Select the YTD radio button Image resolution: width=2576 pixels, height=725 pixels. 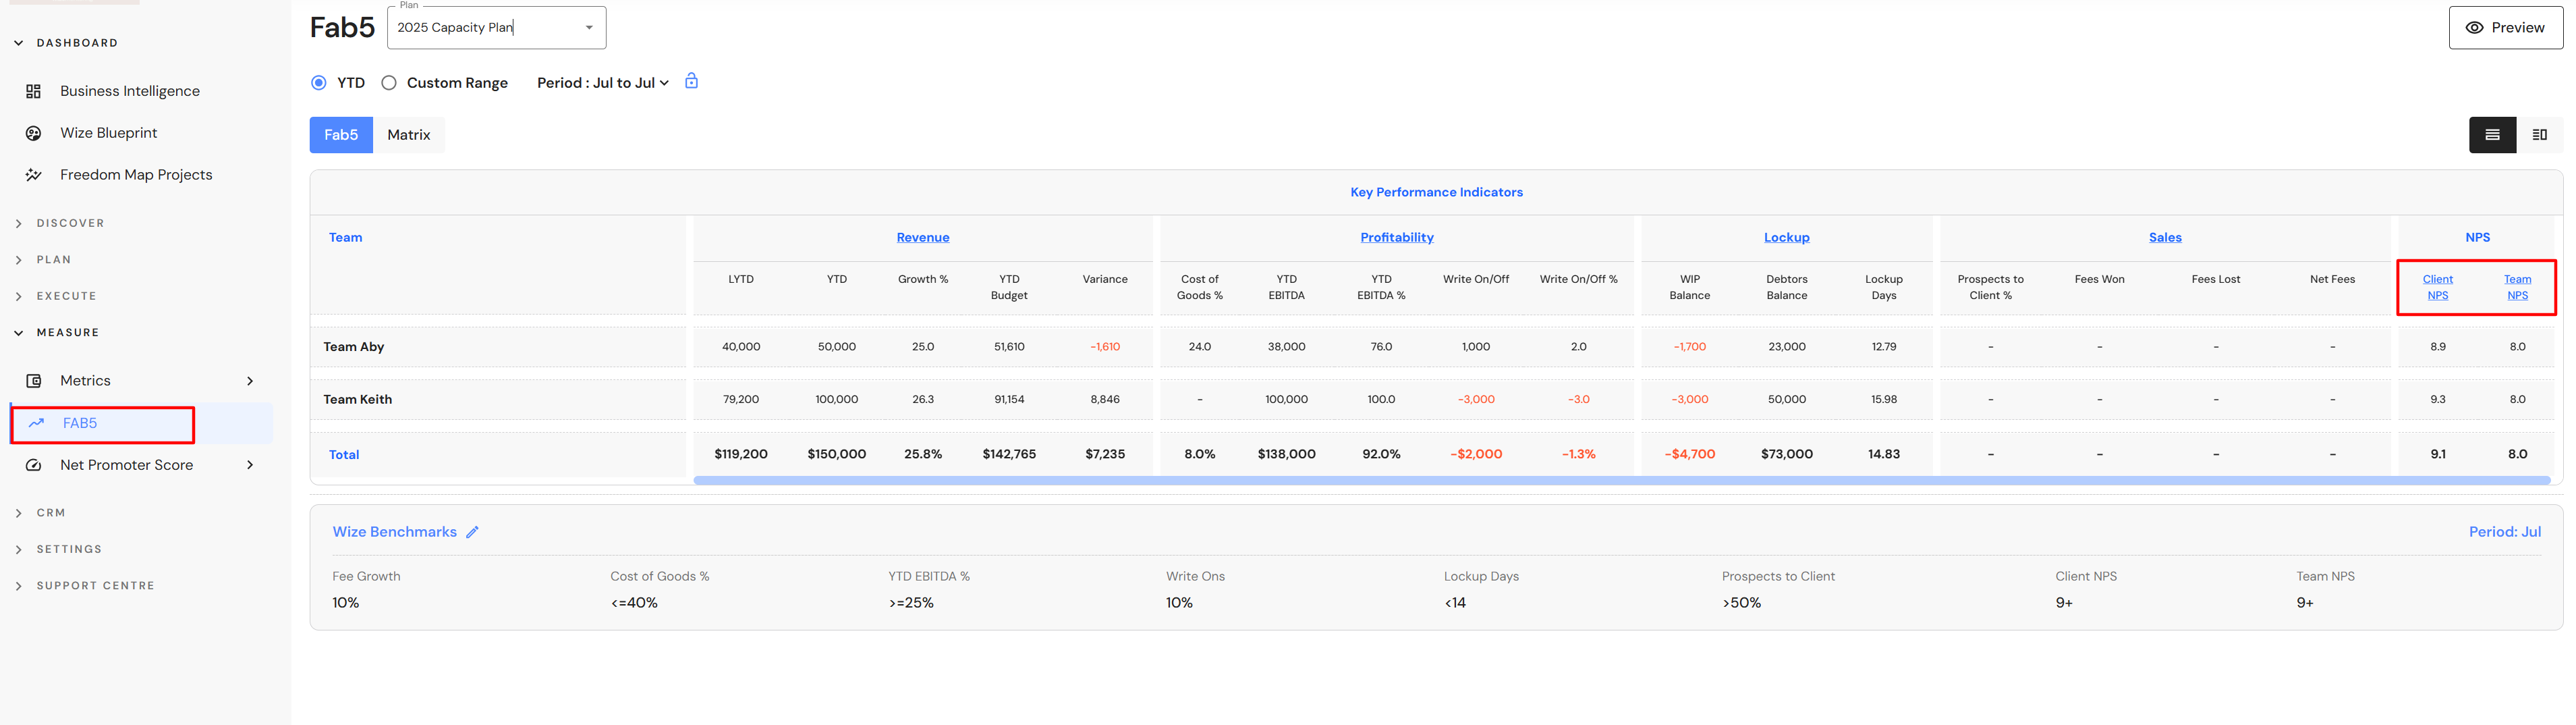(x=319, y=83)
